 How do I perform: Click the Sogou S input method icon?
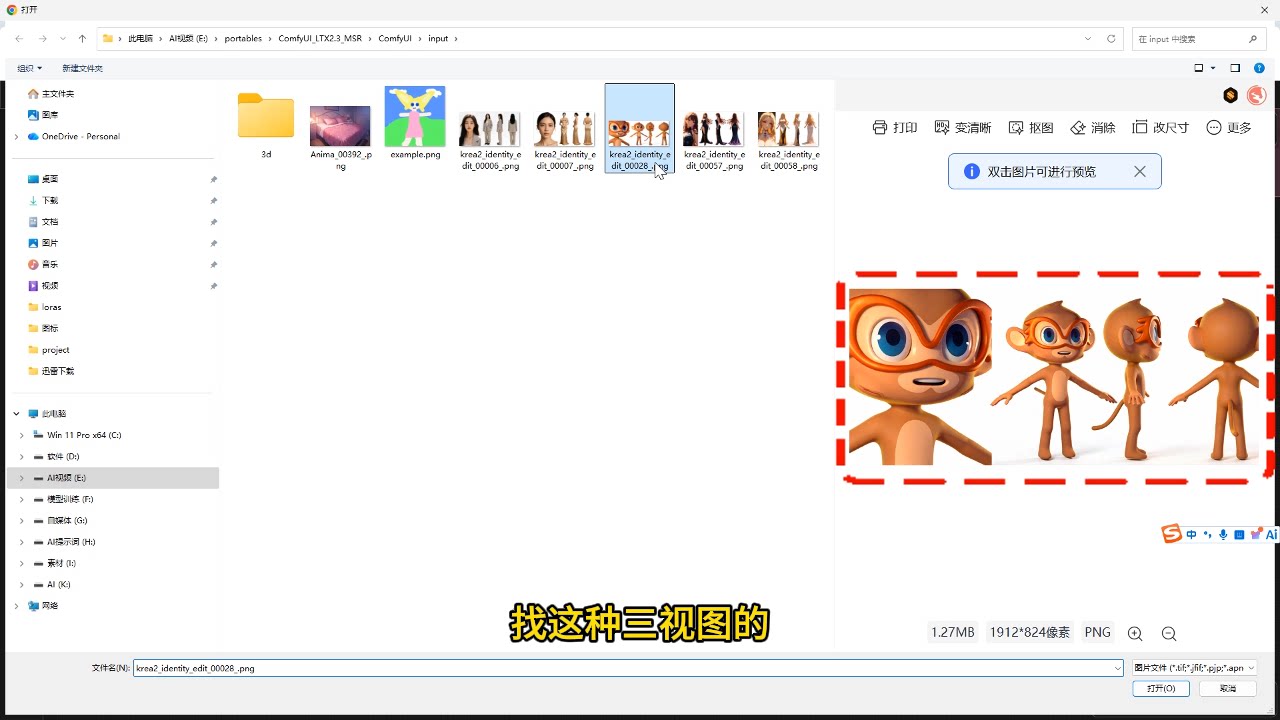point(1171,534)
